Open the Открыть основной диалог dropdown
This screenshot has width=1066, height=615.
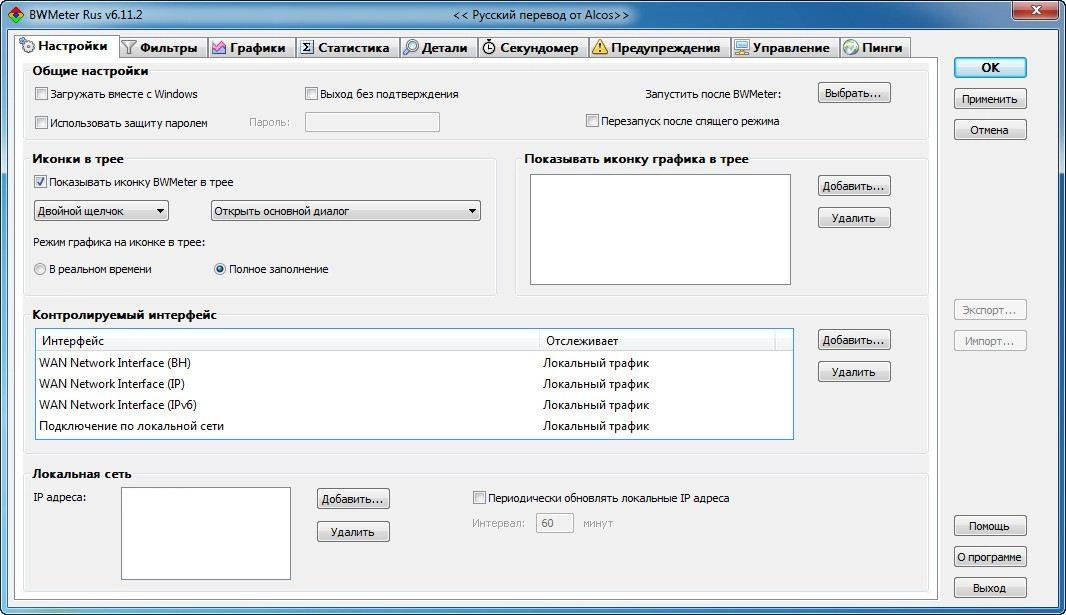[x=345, y=211]
